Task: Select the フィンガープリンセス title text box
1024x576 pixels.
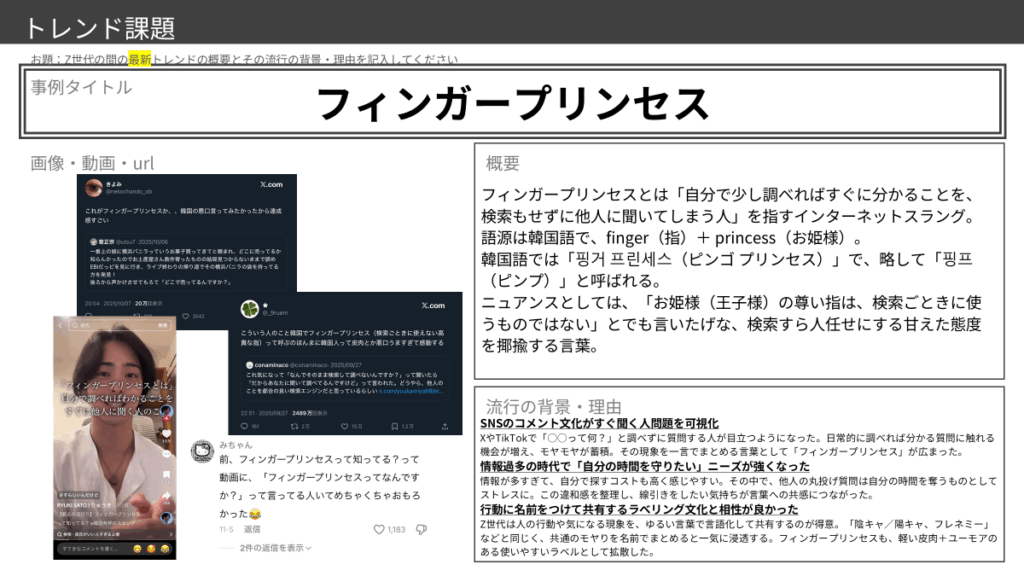Action: coord(511,103)
